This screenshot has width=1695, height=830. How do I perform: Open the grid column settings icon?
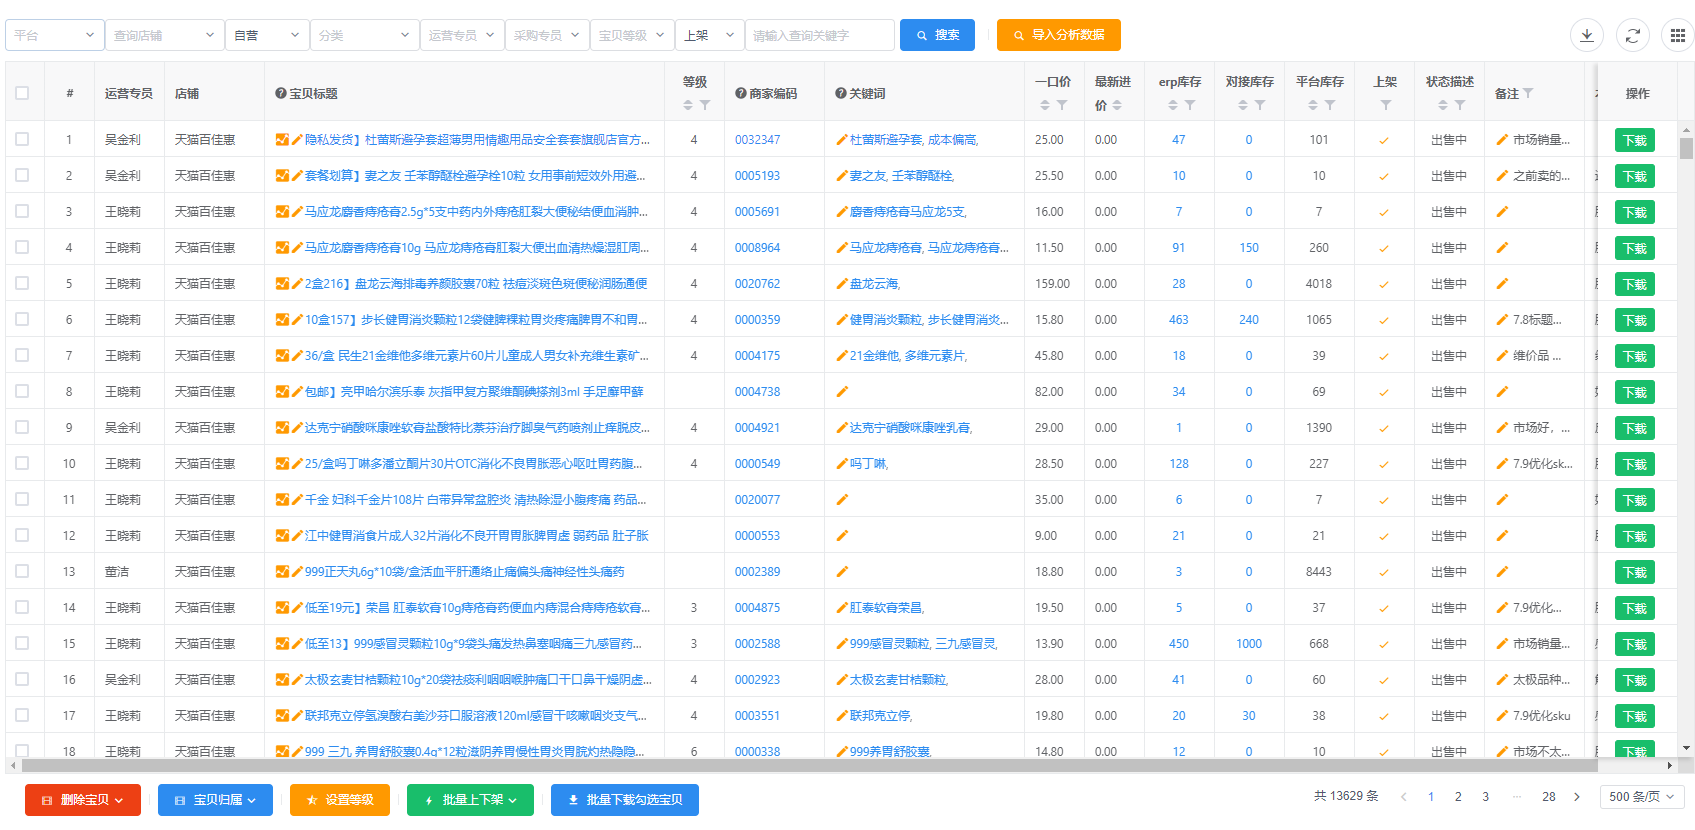pyautogui.click(x=1678, y=35)
